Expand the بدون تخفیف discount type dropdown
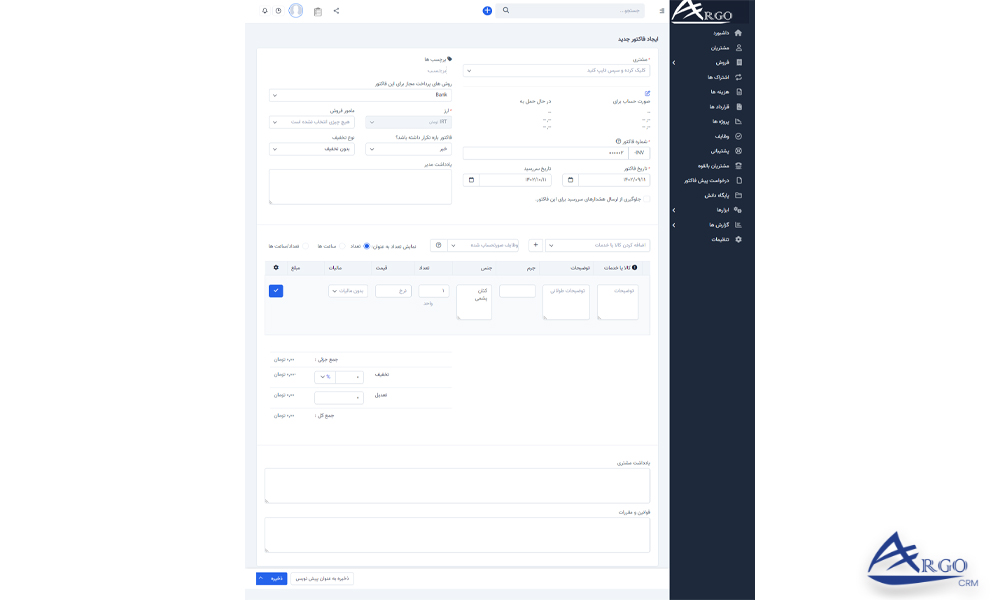Viewport: 1000px width, 600px height. tap(311, 149)
